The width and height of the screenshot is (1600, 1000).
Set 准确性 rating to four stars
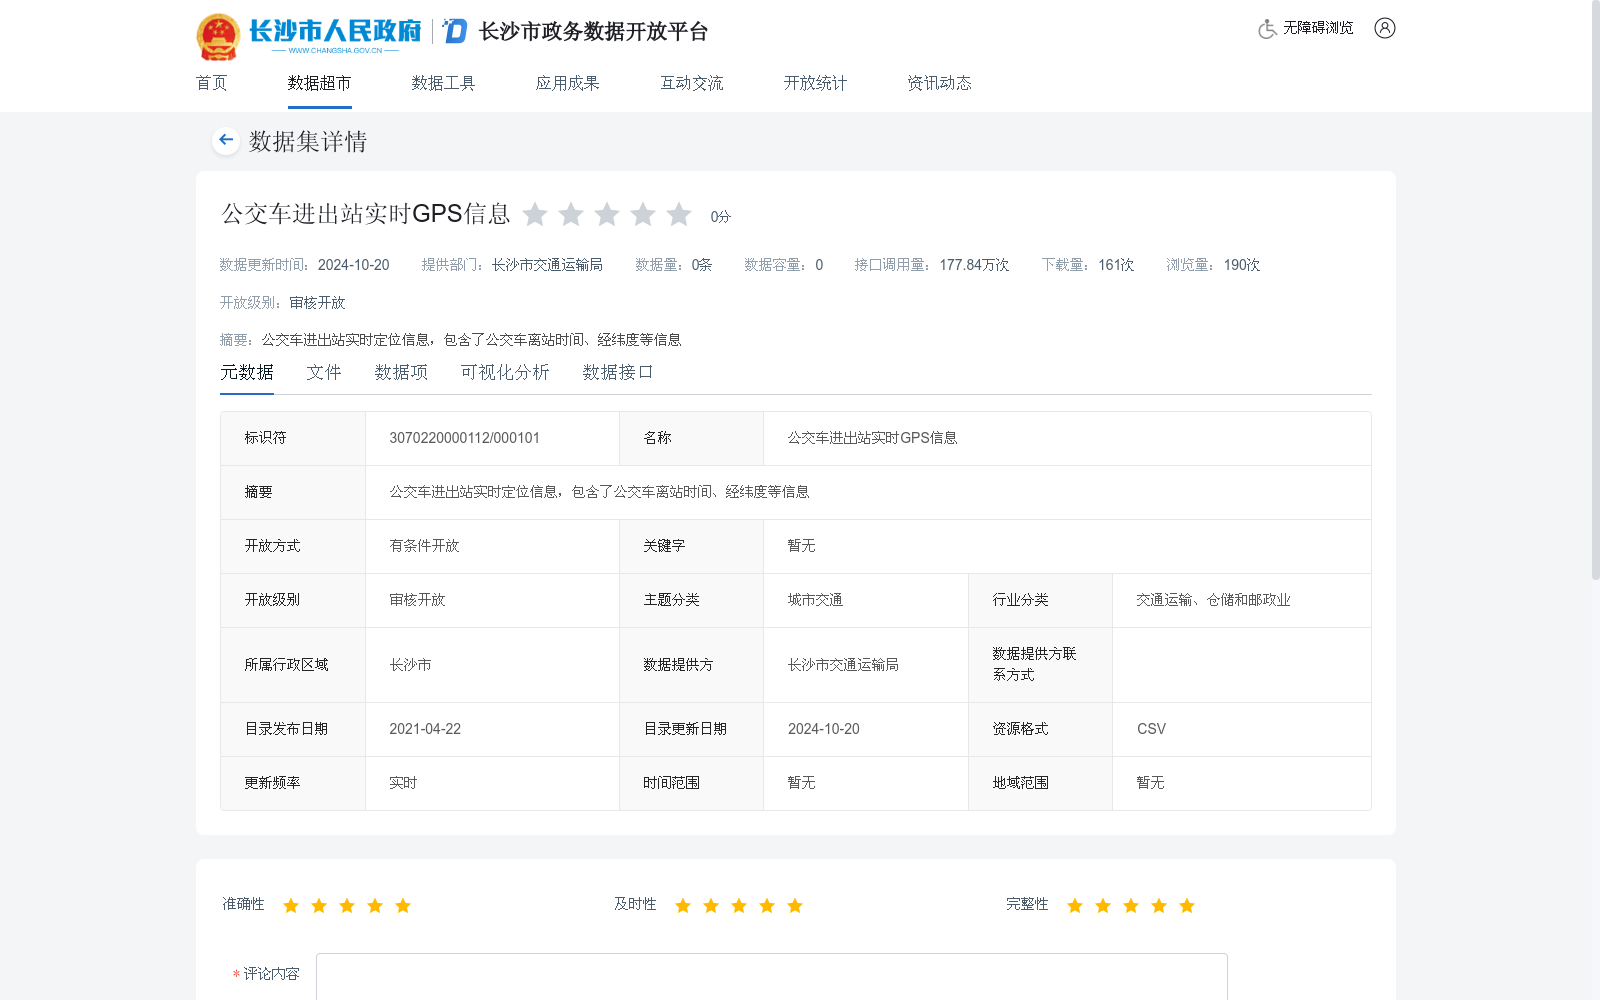coord(375,905)
